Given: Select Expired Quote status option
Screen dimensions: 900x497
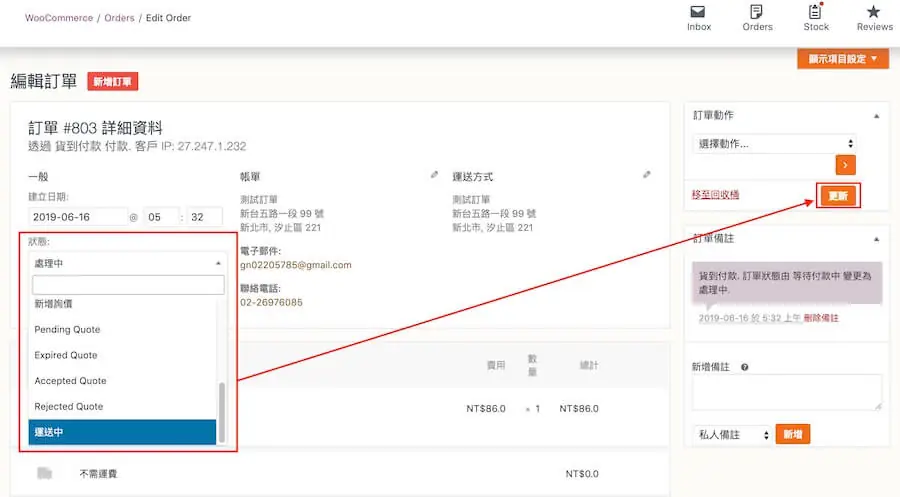Looking at the screenshot, I should 122,355.
